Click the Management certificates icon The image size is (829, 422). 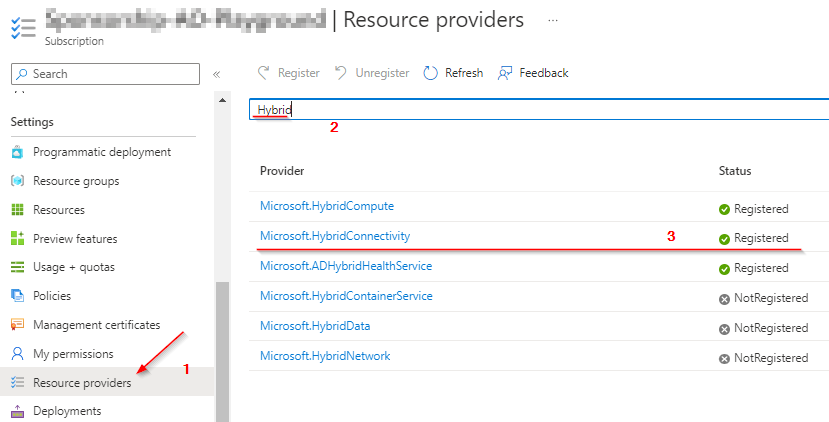pyautogui.click(x=17, y=325)
